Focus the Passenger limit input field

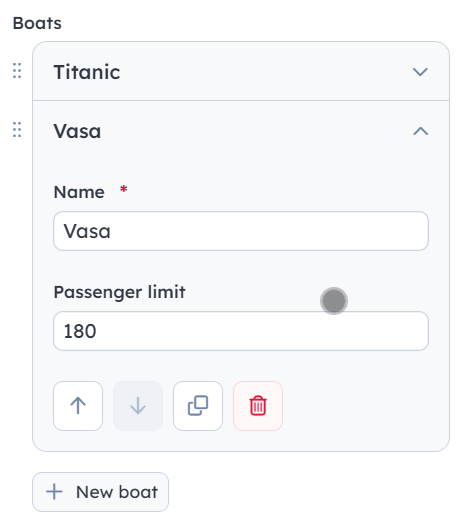(241, 331)
